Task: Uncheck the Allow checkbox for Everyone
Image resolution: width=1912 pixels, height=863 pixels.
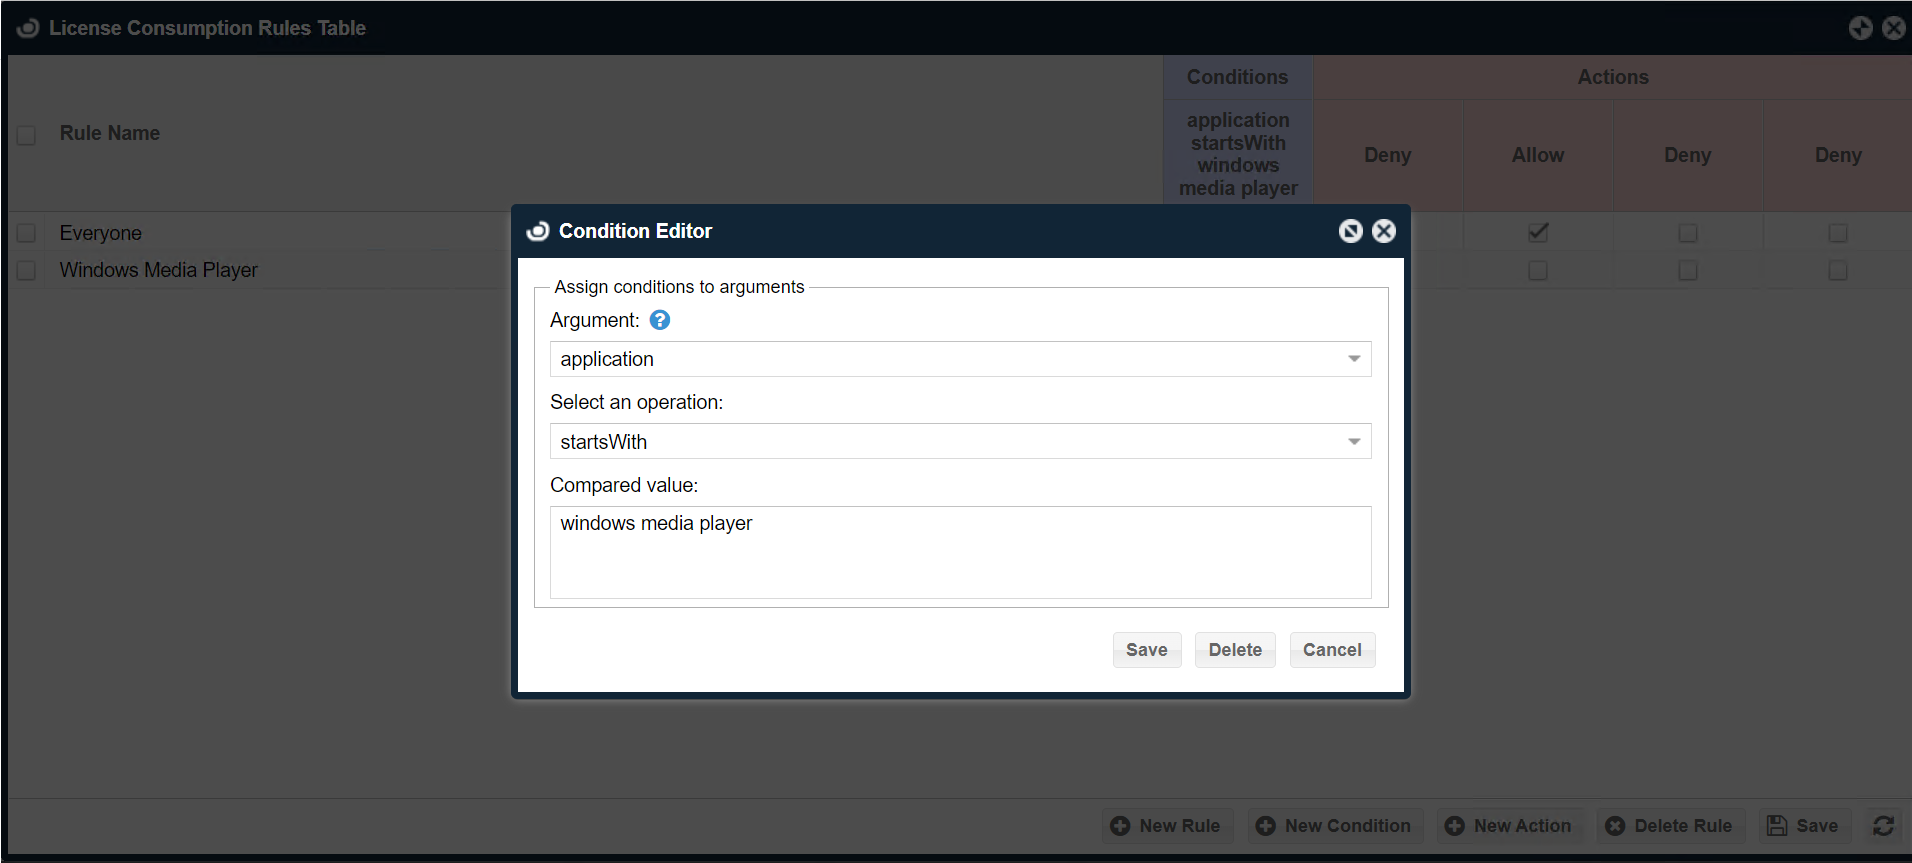Action: click(x=1538, y=233)
